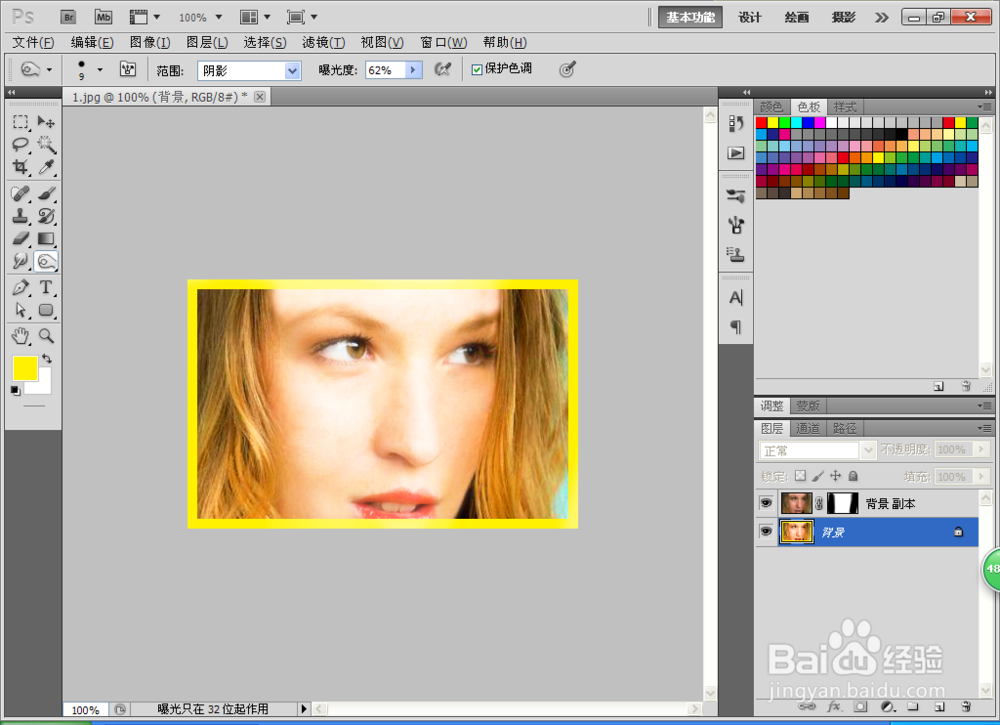Toggle lock transparent pixels
Viewport: 1000px width, 725px height.
click(800, 476)
